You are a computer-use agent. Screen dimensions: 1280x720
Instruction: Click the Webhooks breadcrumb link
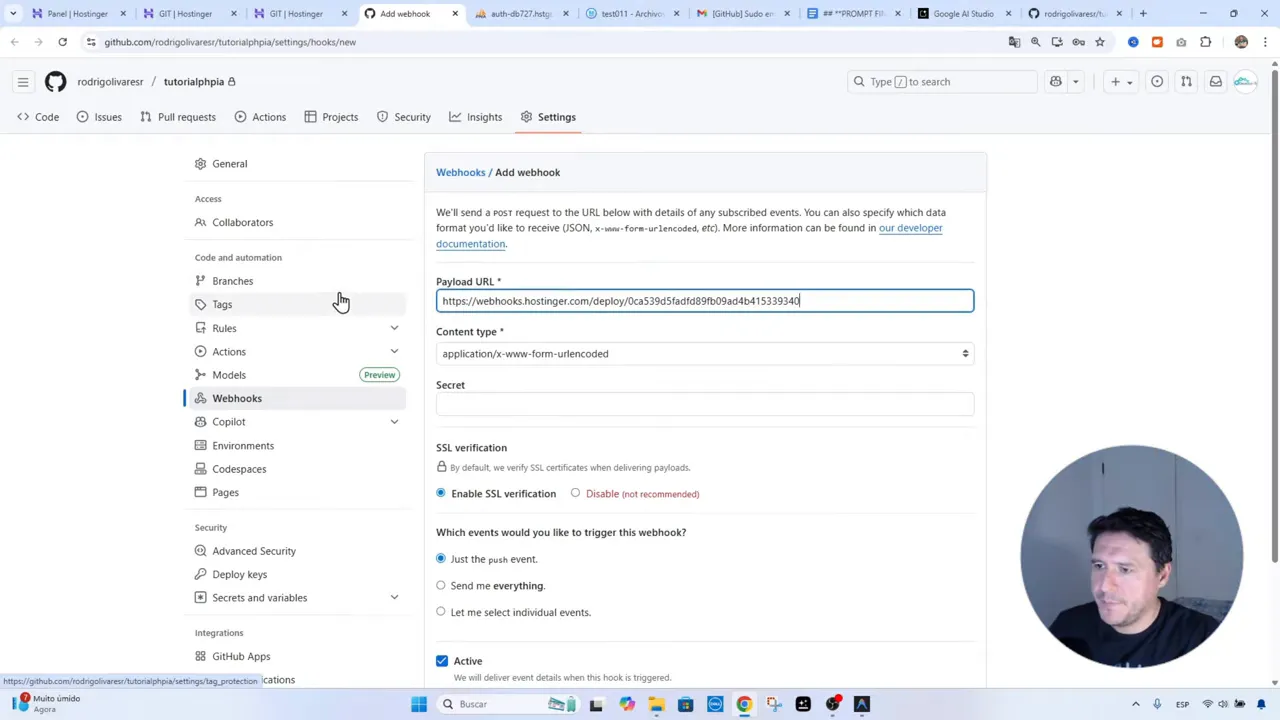[x=460, y=172]
